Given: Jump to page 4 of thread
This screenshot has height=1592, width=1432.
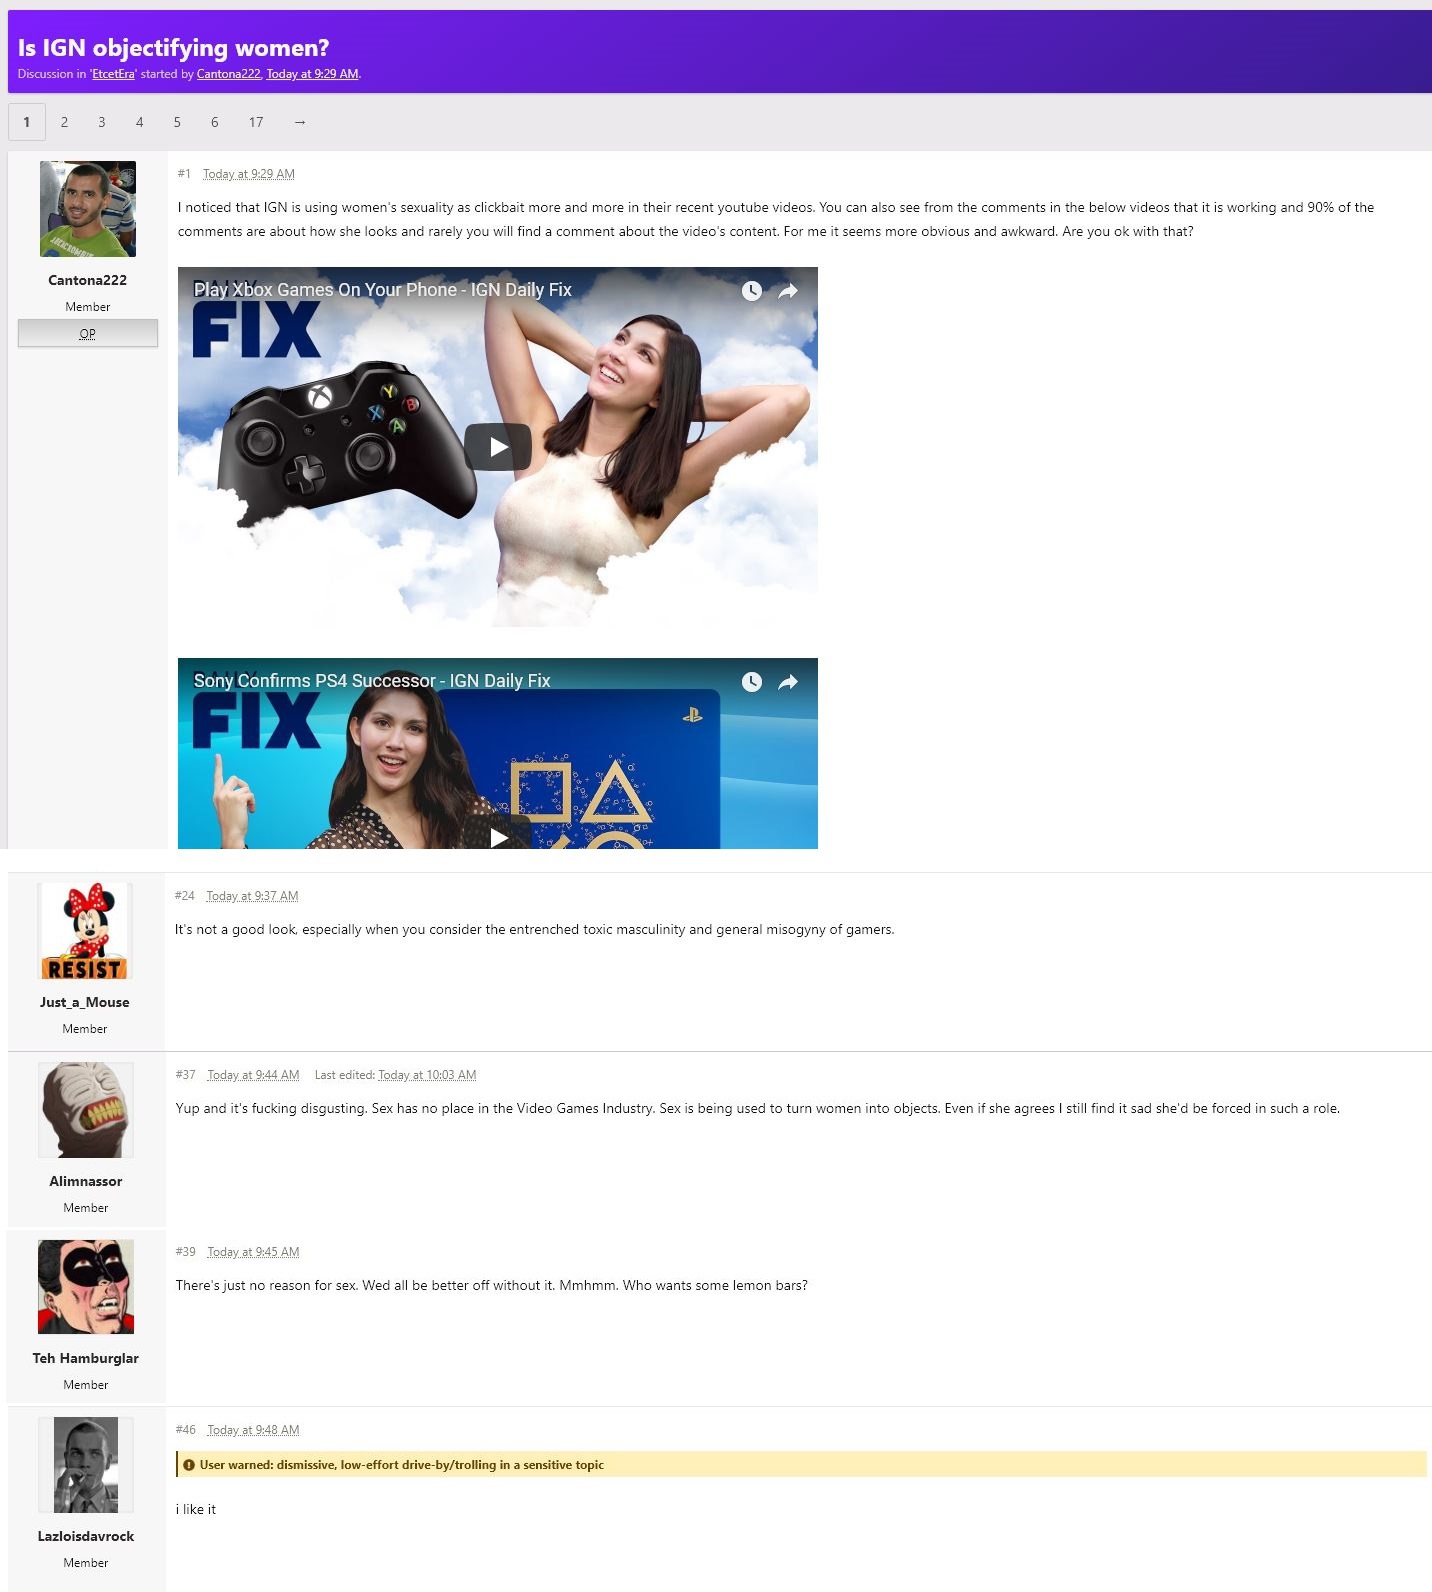Looking at the screenshot, I should (x=139, y=122).
